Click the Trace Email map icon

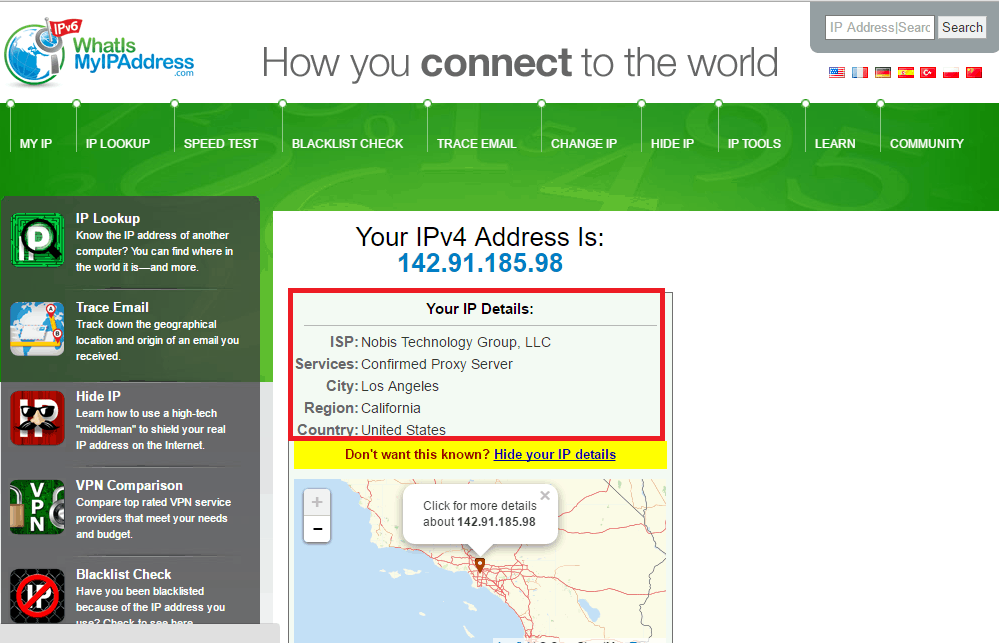coord(38,329)
